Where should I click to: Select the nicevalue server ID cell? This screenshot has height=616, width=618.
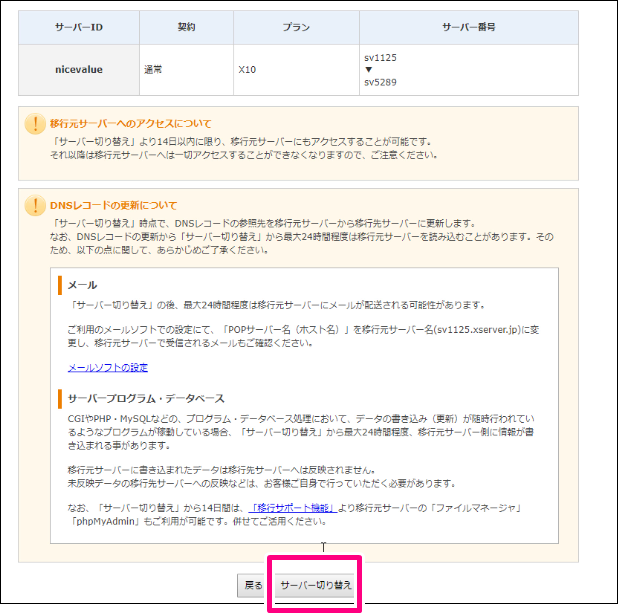click(79, 70)
